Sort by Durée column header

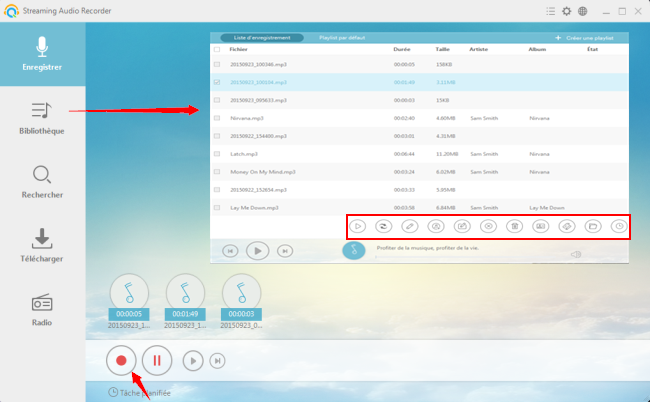coord(402,49)
